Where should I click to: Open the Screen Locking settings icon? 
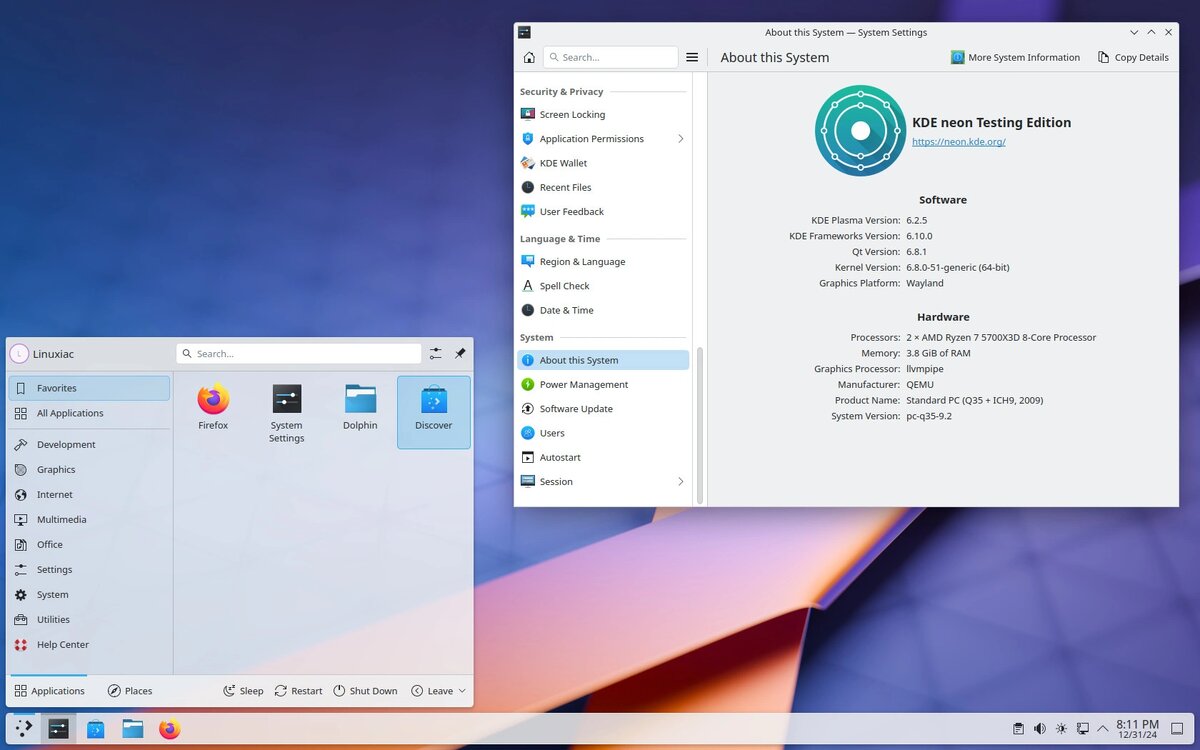pyautogui.click(x=528, y=114)
